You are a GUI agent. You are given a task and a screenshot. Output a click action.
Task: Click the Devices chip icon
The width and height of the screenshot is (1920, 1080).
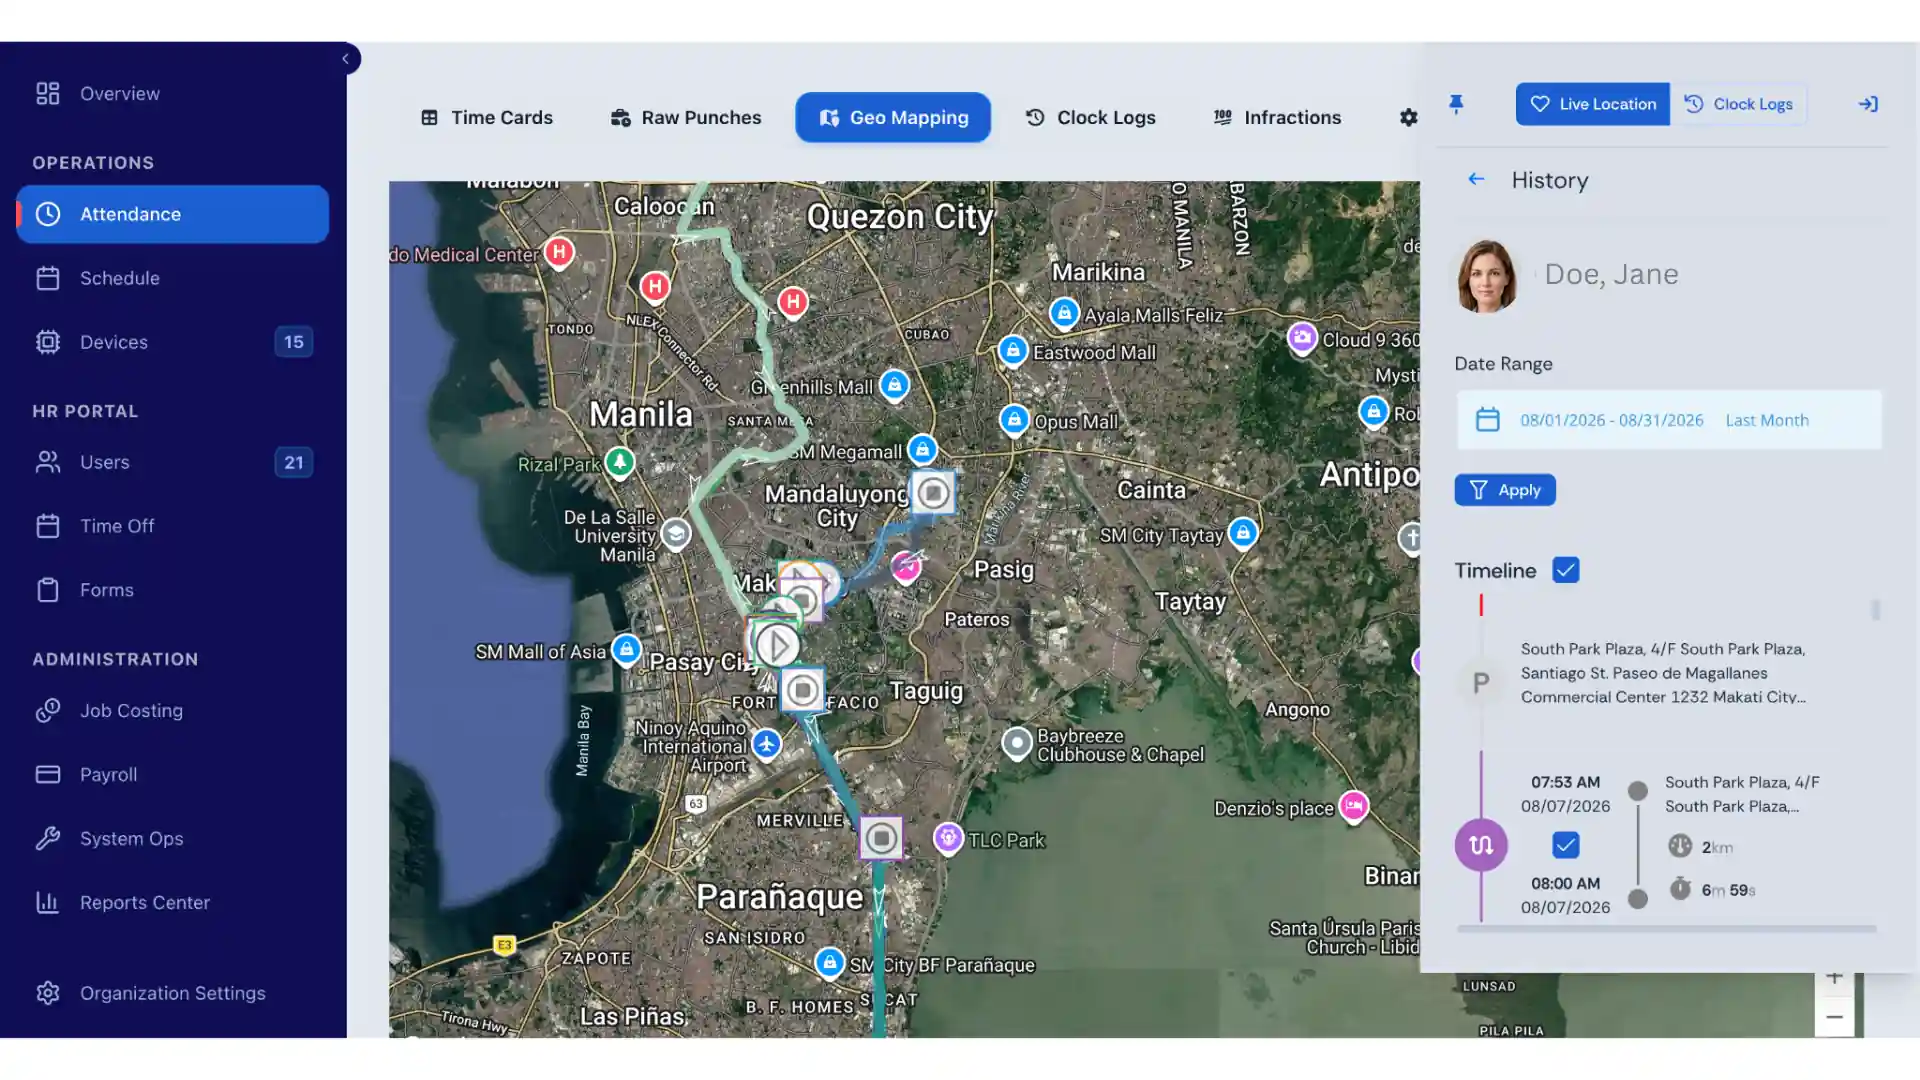pyautogui.click(x=48, y=342)
